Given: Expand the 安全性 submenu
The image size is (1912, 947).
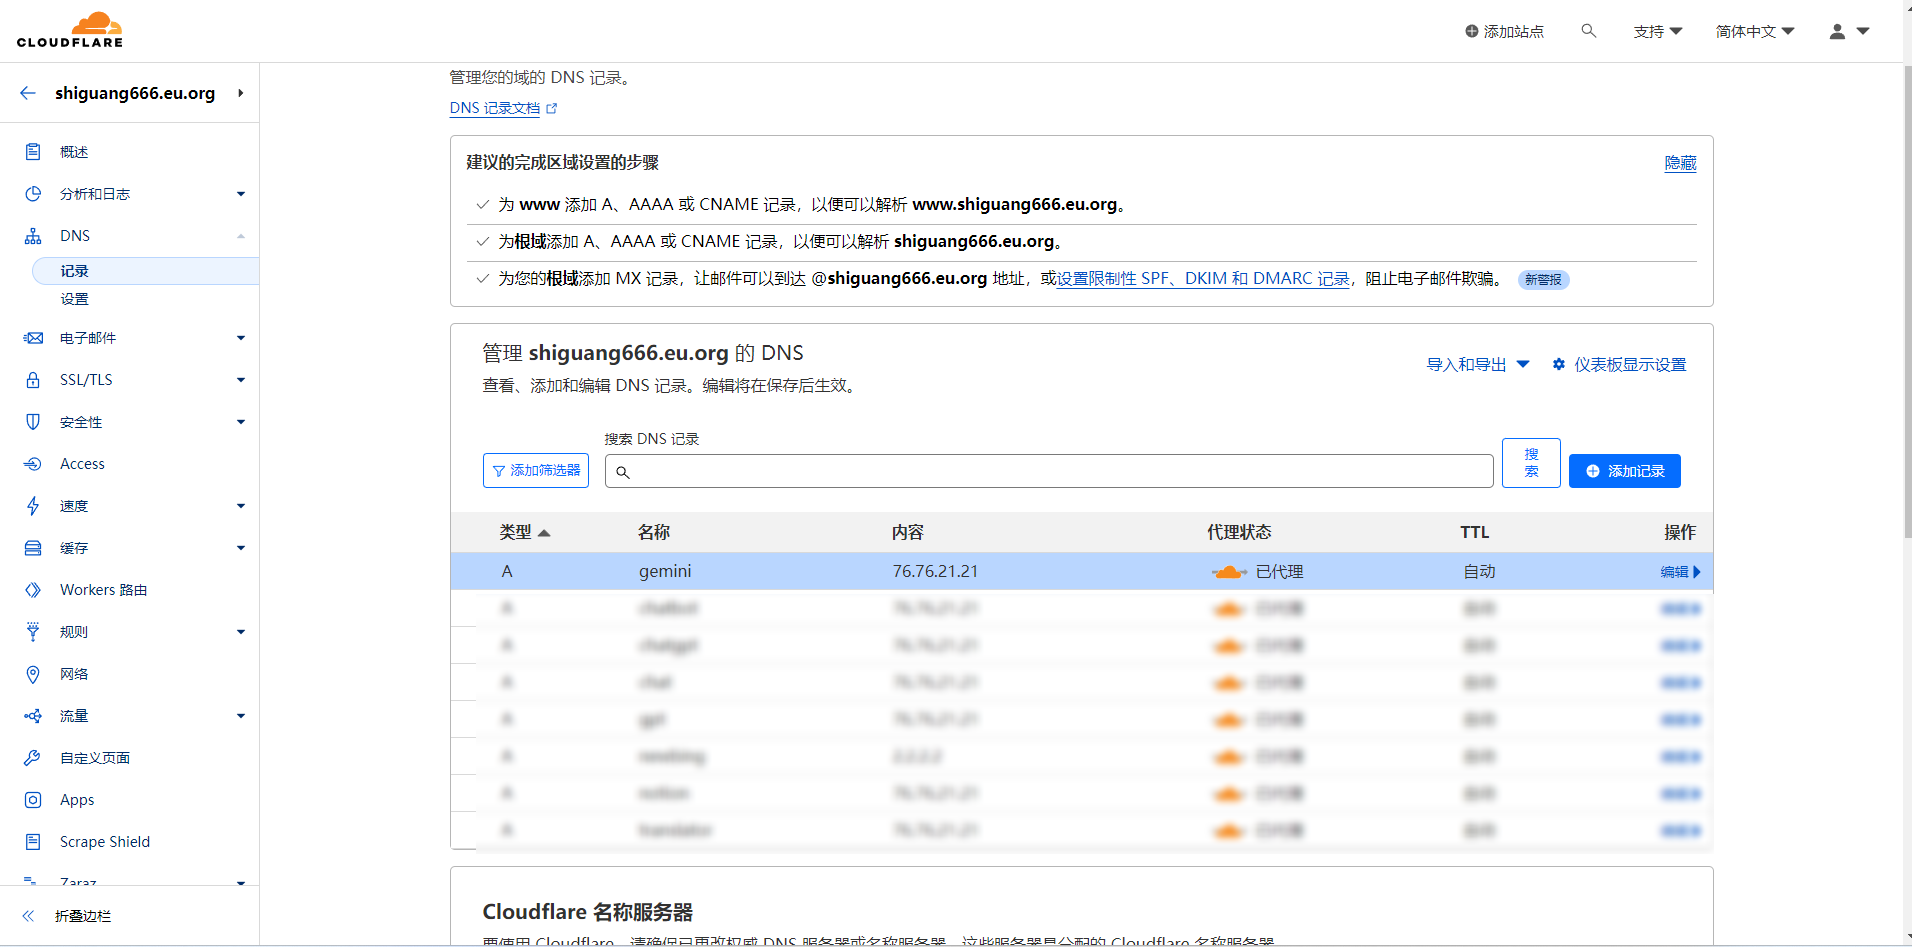Looking at the screenshot, I should pyautogui.click(x=241, y=422).
